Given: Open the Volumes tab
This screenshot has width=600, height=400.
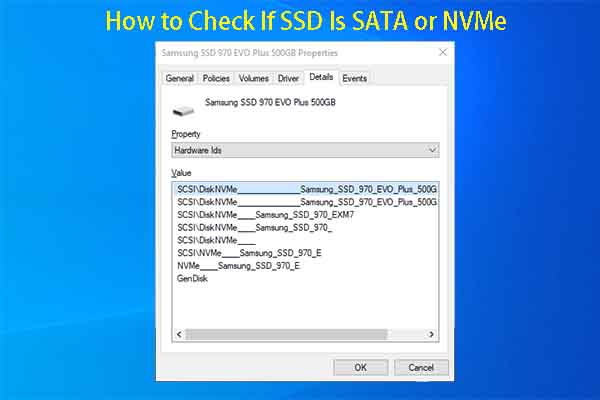Looking at the screenshot, I should 253,78.
